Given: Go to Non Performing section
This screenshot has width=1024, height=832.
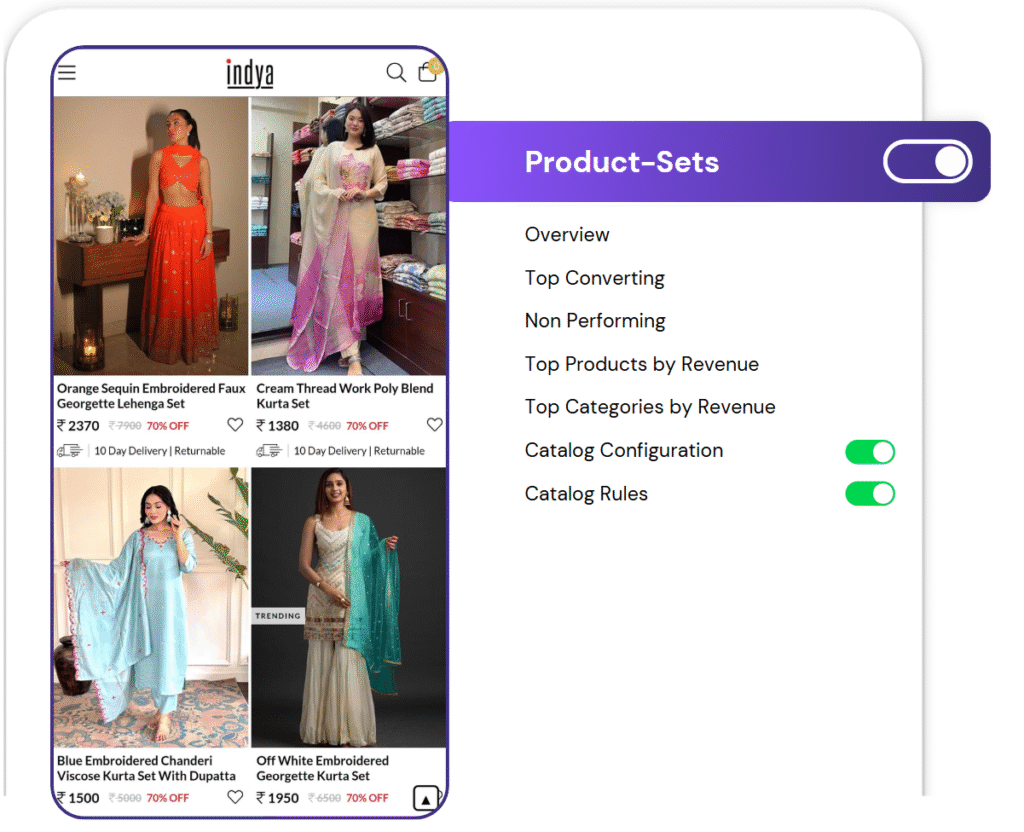Looking at the screenshot, I should pos(595,321).
